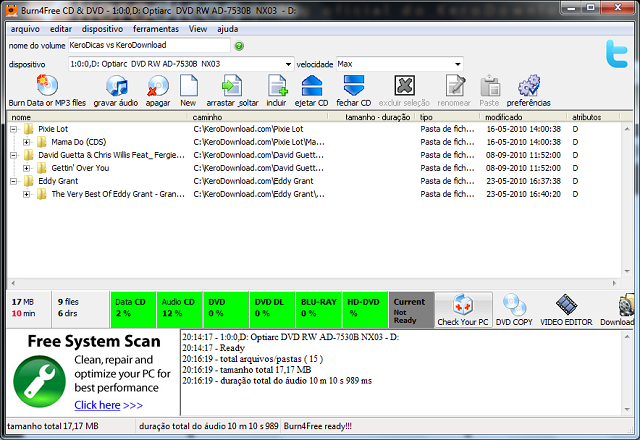Click green icon beside volume name
This screenshot has height=440, width=640.
239,46
